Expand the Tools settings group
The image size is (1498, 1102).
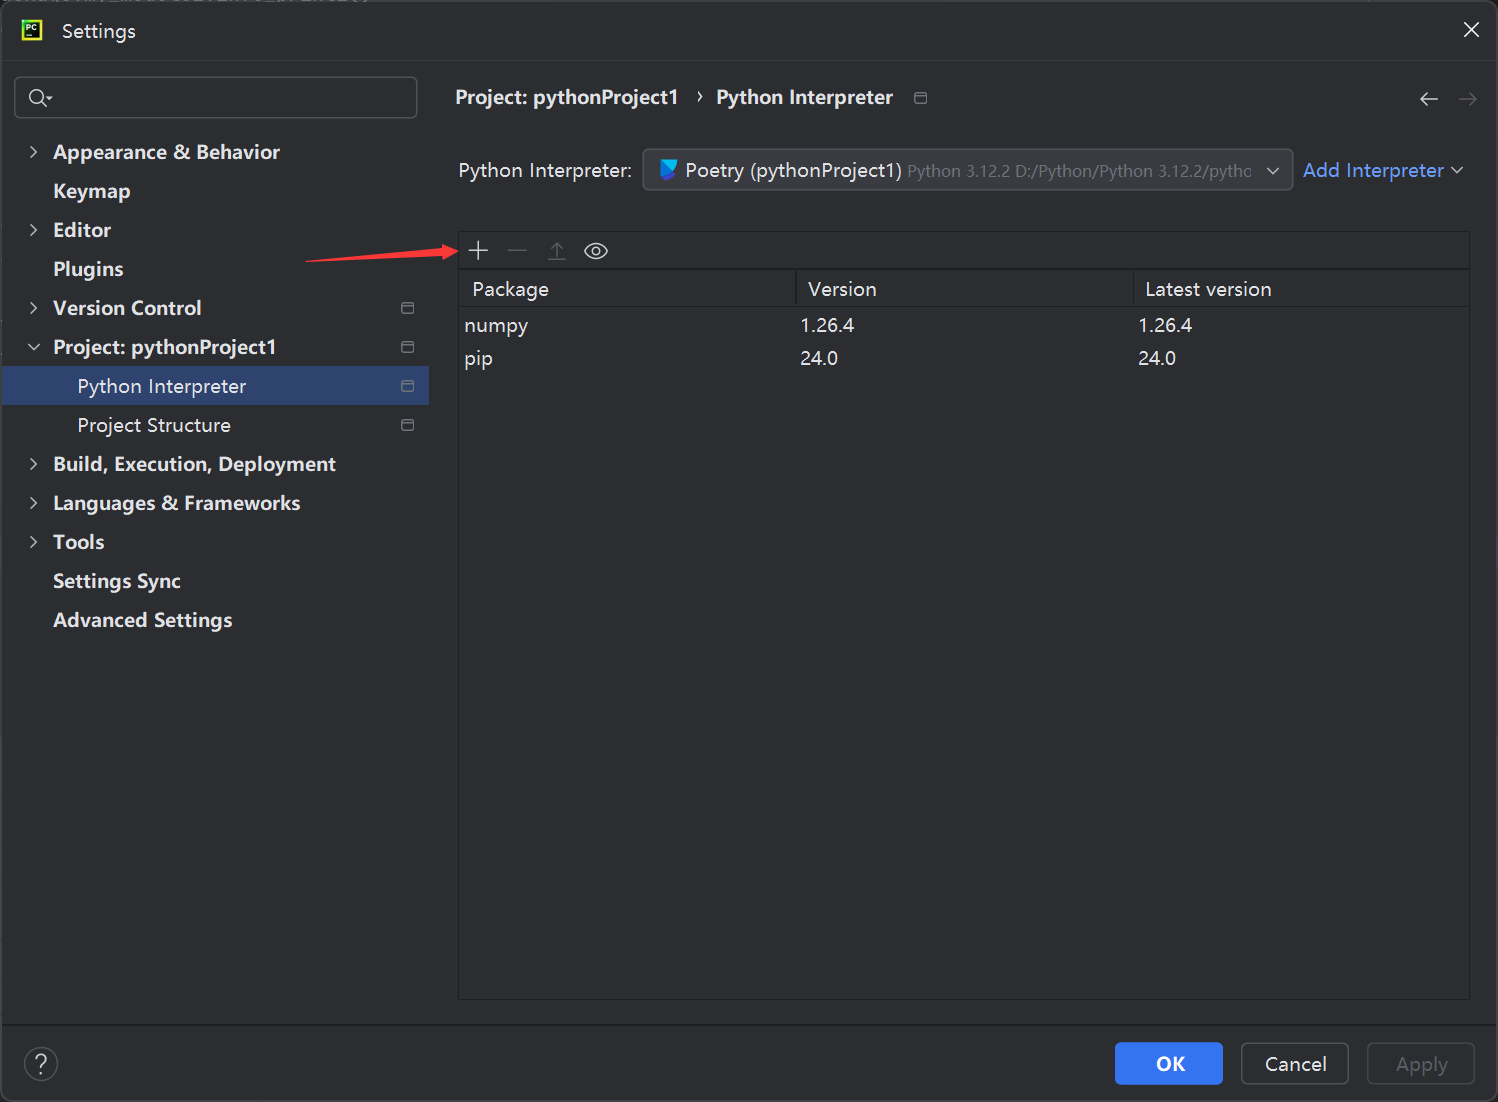34,542
